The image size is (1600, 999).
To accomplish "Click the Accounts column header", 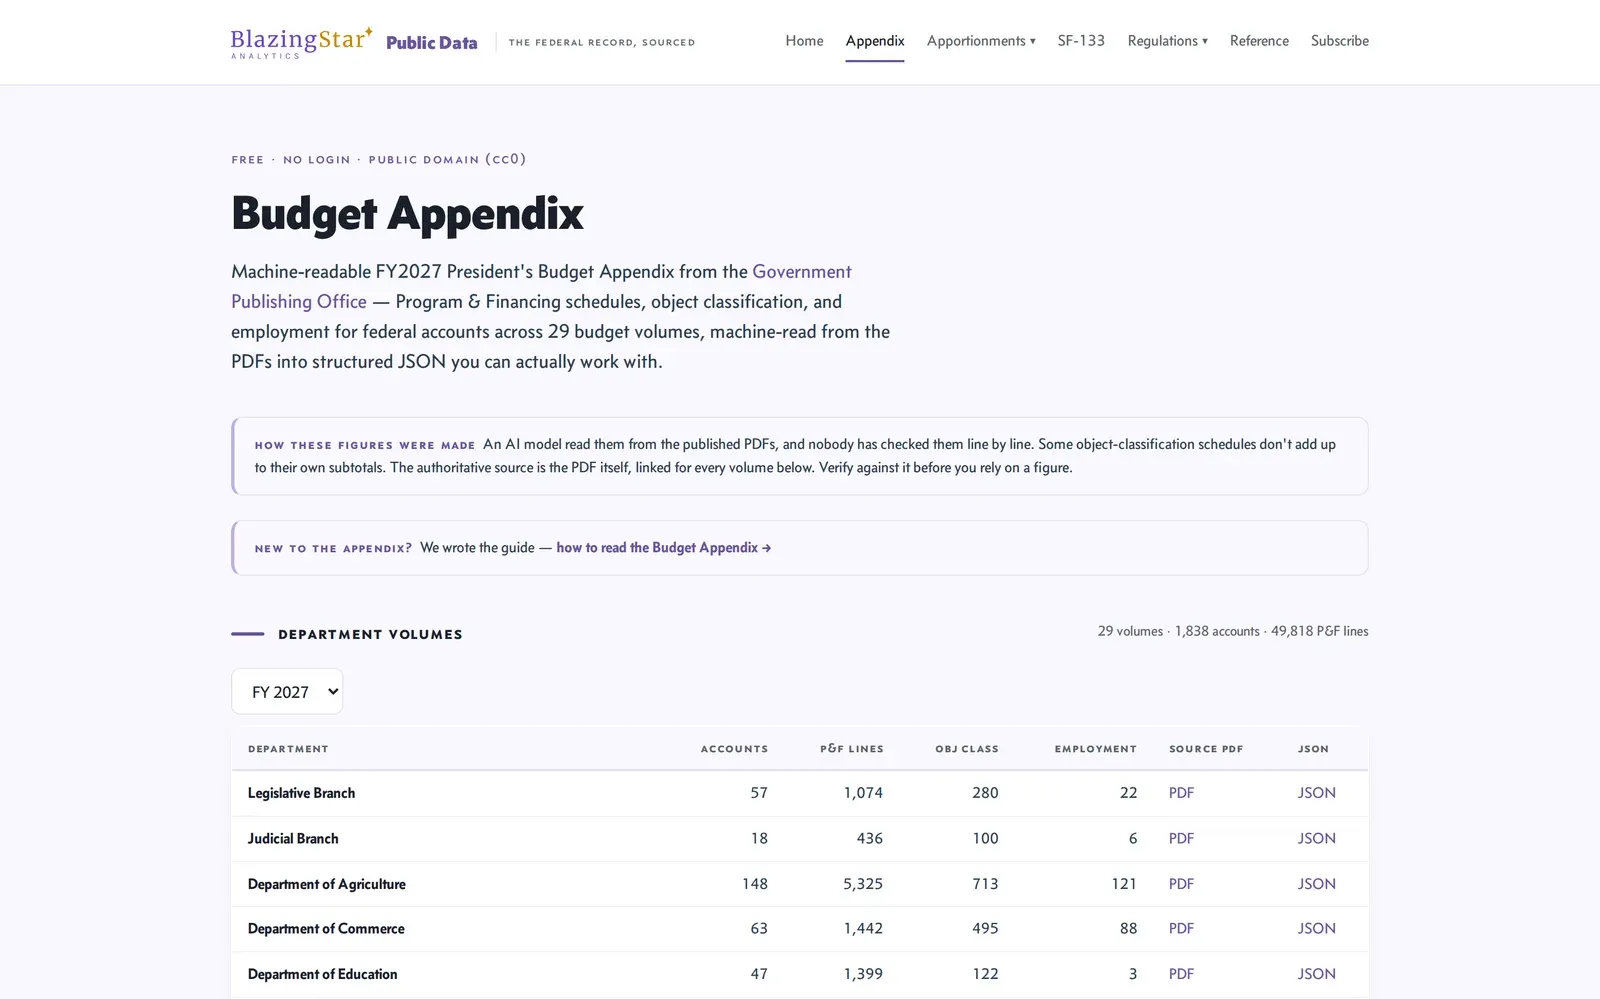I will tap(734, 749).
